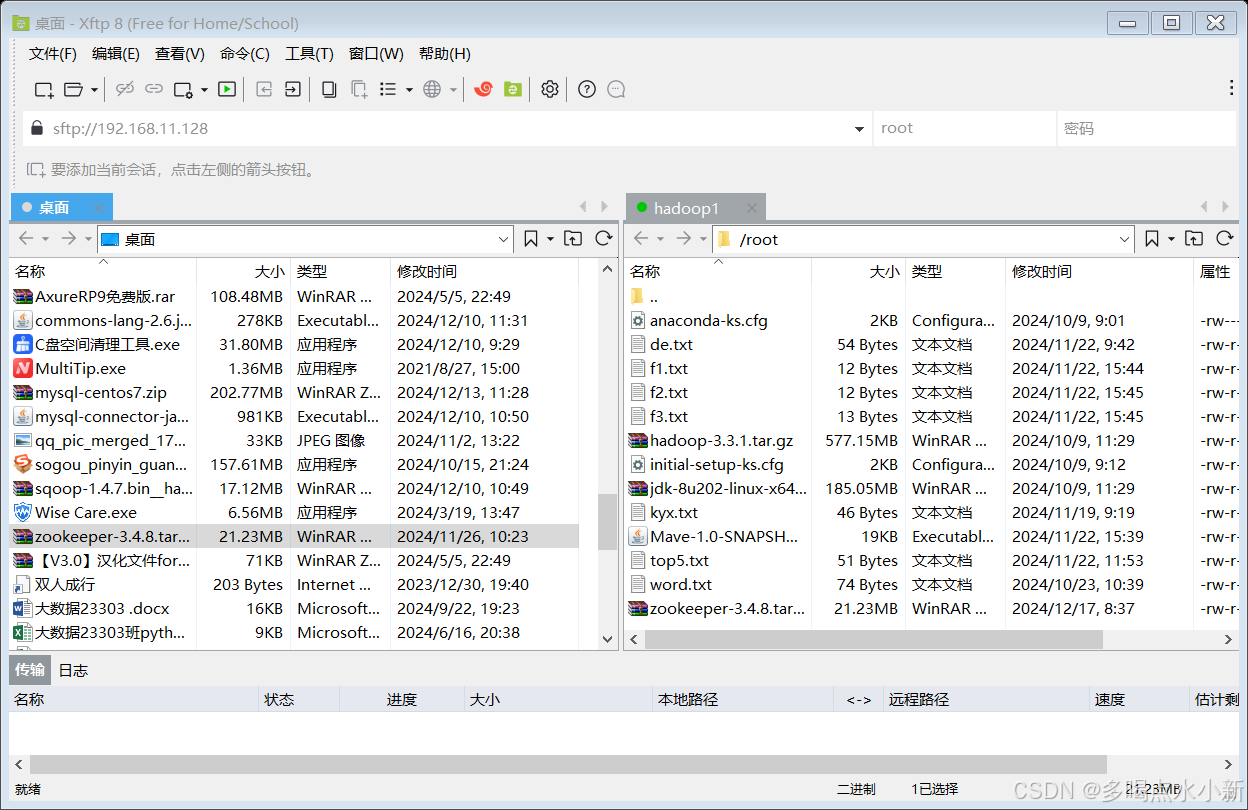Open help with the question mark icon
The height and width of the screenshot is (810, 1248).
(x=587, y=89)
